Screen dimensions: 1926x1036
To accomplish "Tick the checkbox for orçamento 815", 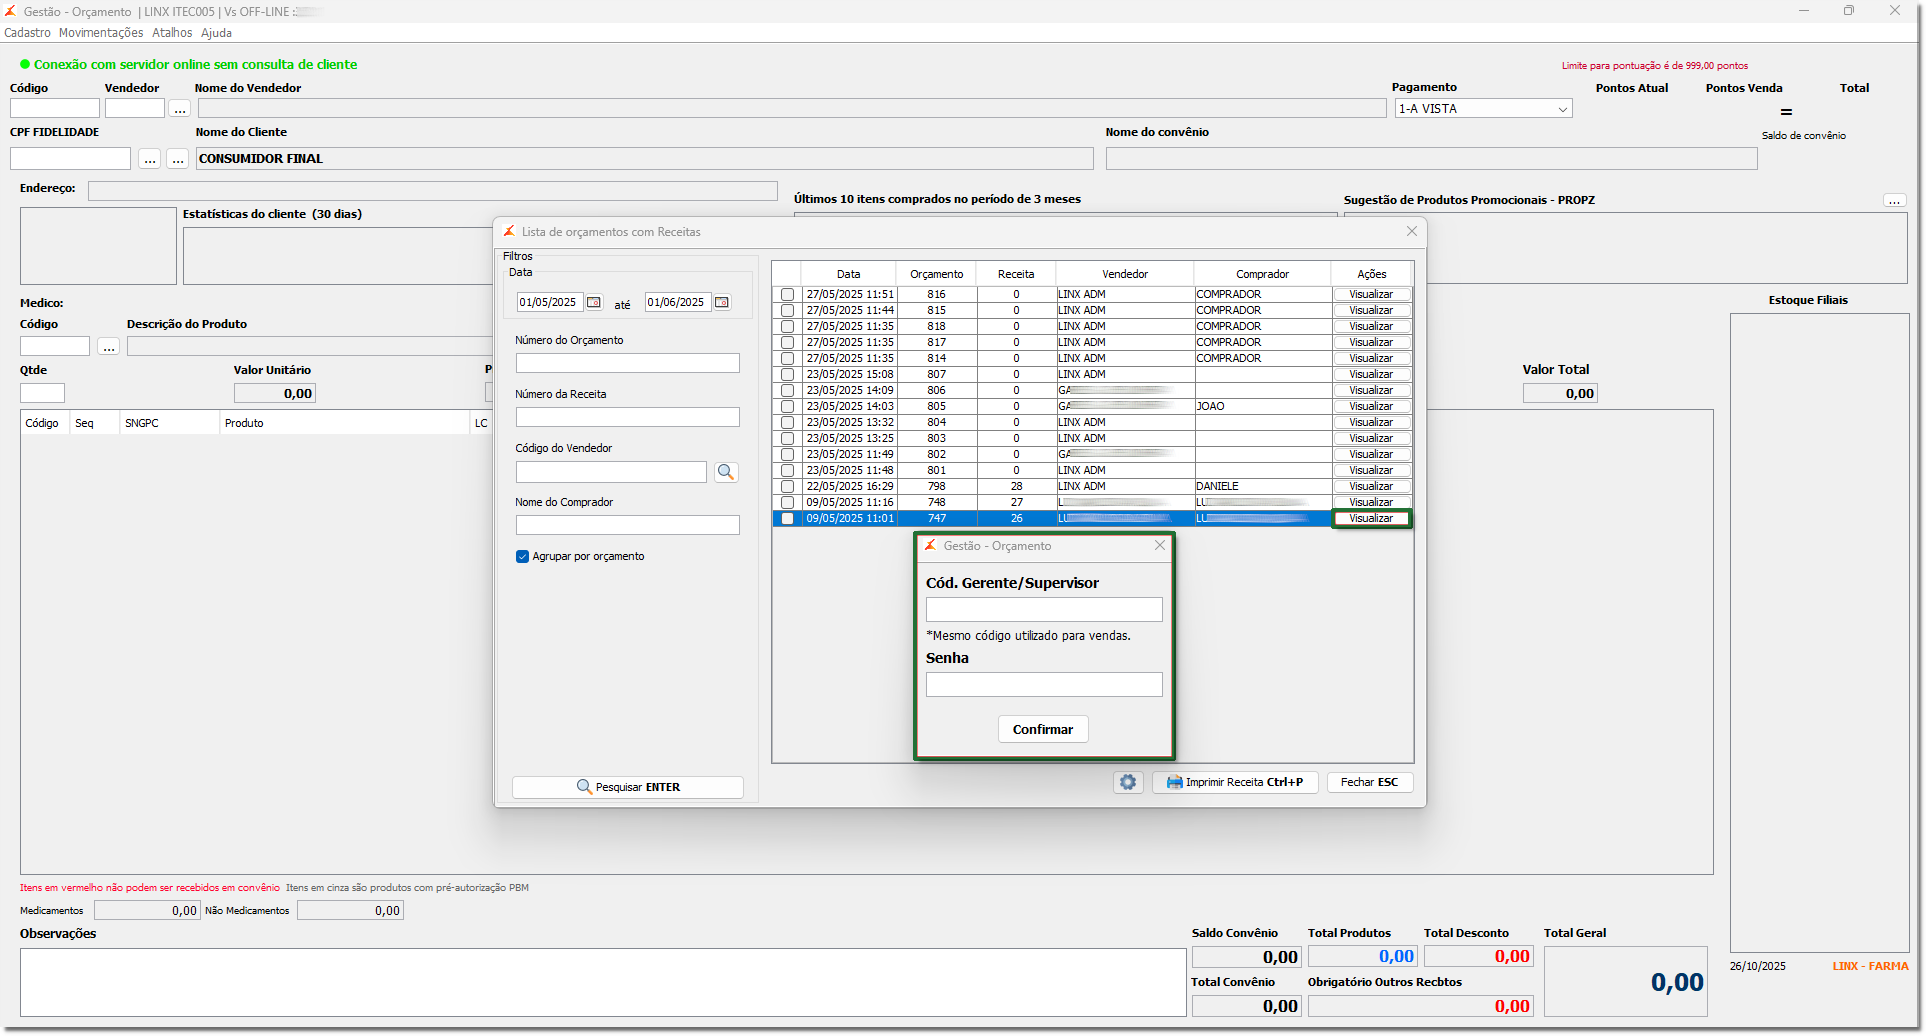I will [x=788, y=310].
